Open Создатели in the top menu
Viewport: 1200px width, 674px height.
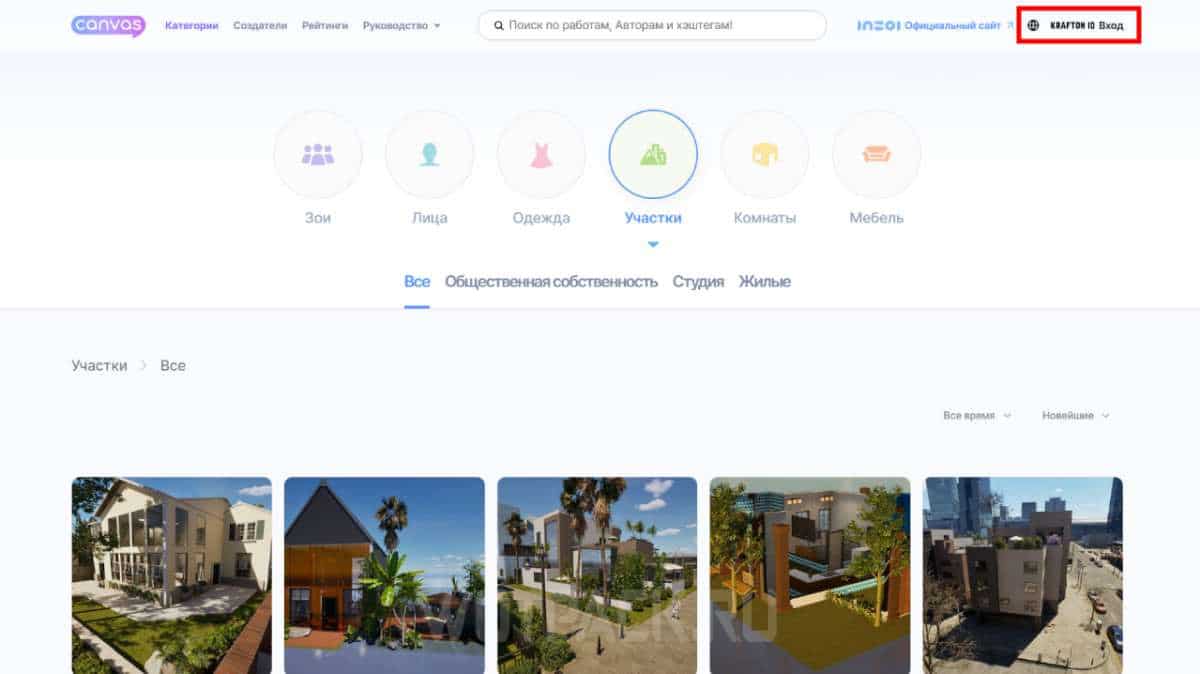260,25
